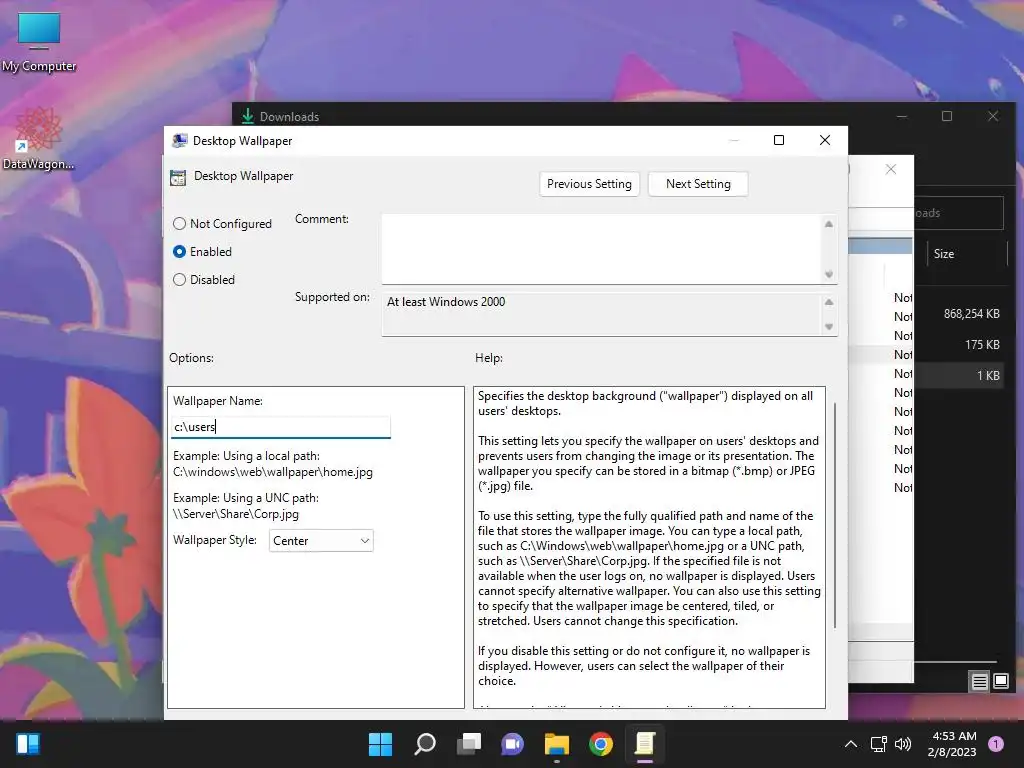Screen dimensions: 1024x768
Task: Close the window behind Desktop Wallpaper dialog
Action: [891, 169]
